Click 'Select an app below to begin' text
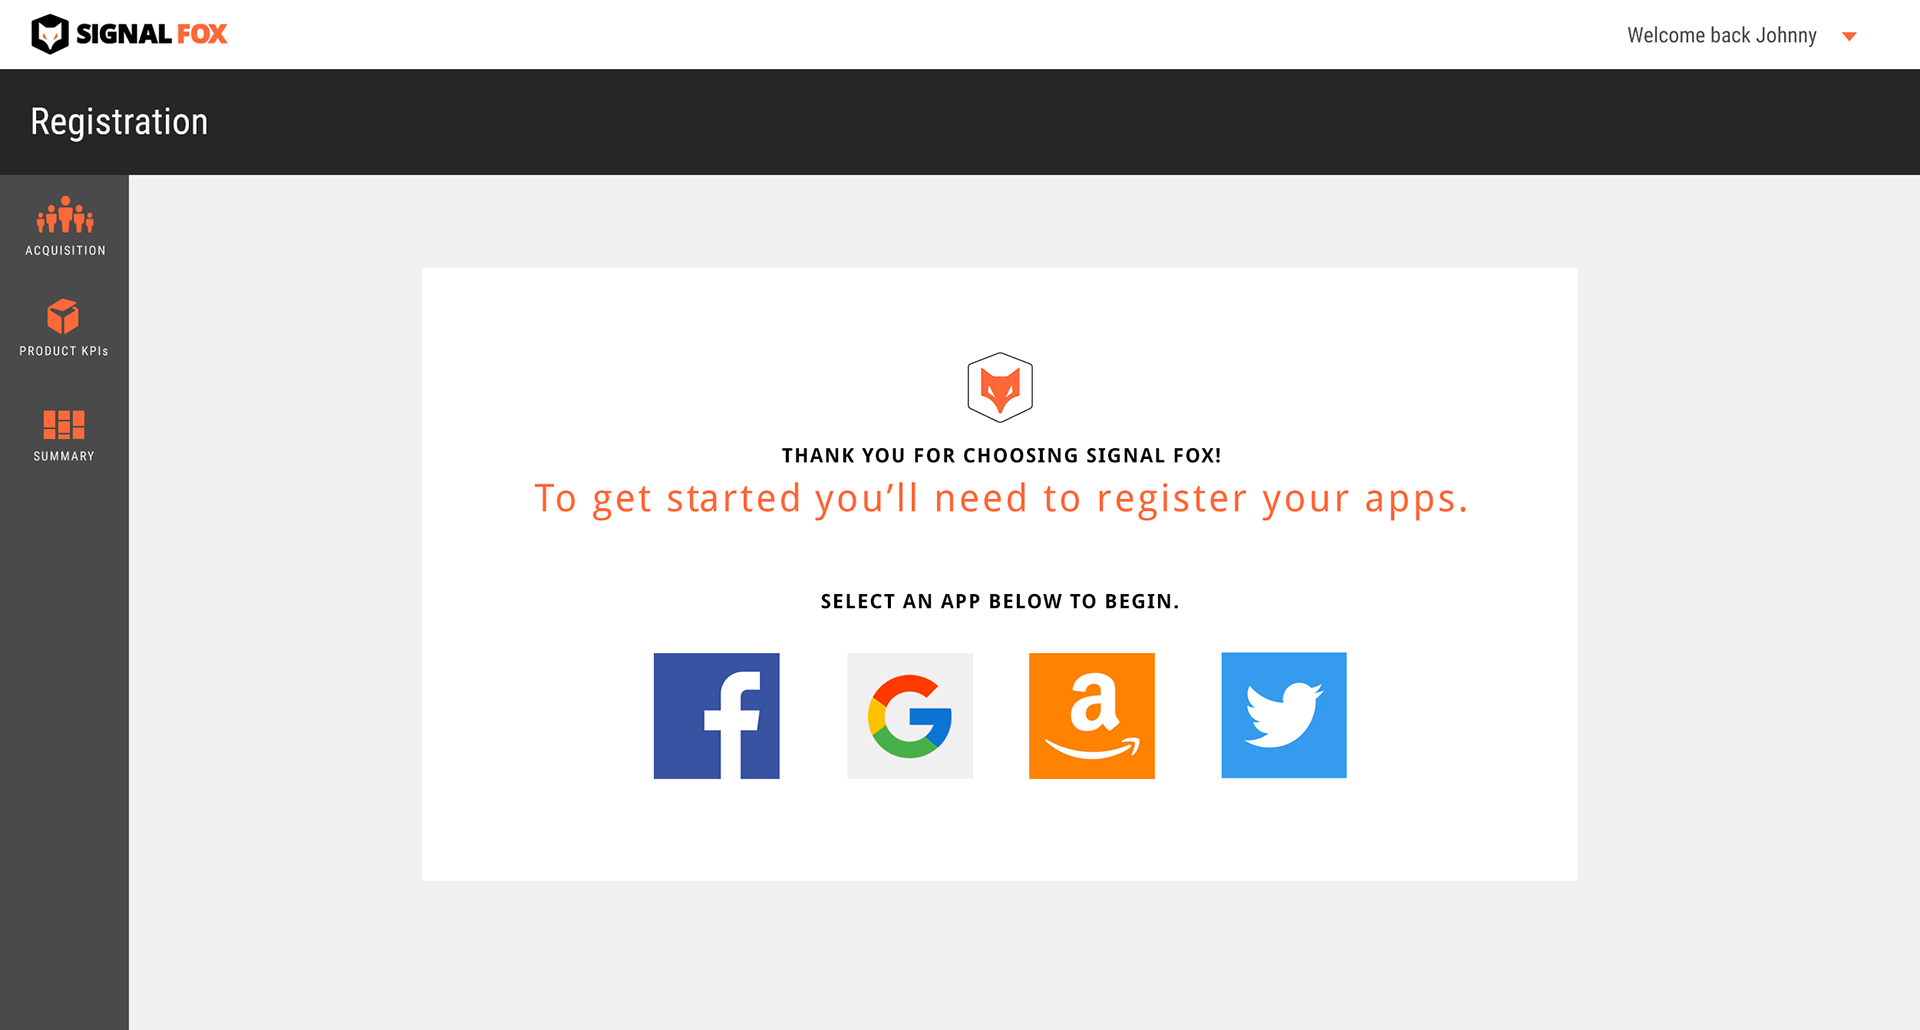This screenshot has width=1920, height=1030. pos(1000,601)
